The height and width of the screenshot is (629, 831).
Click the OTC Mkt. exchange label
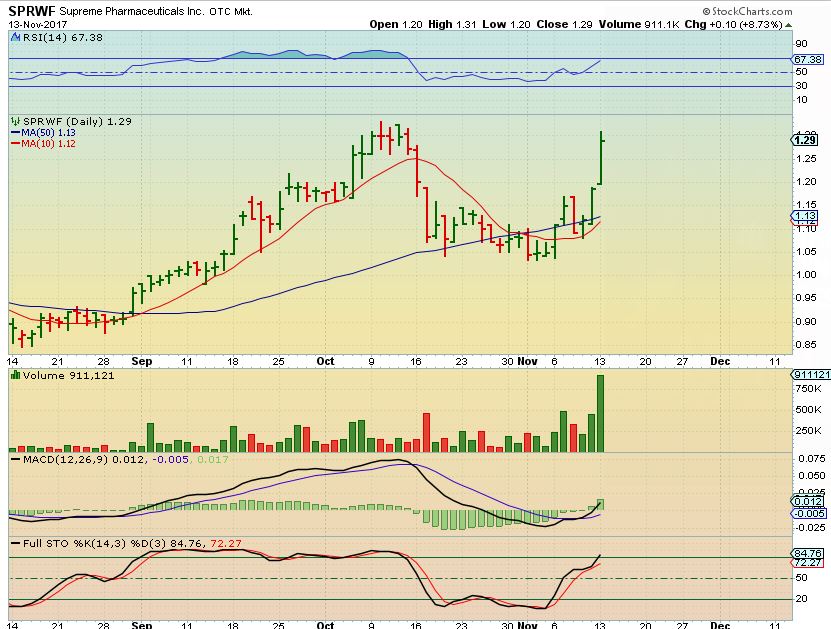click(x=231, y=12)
